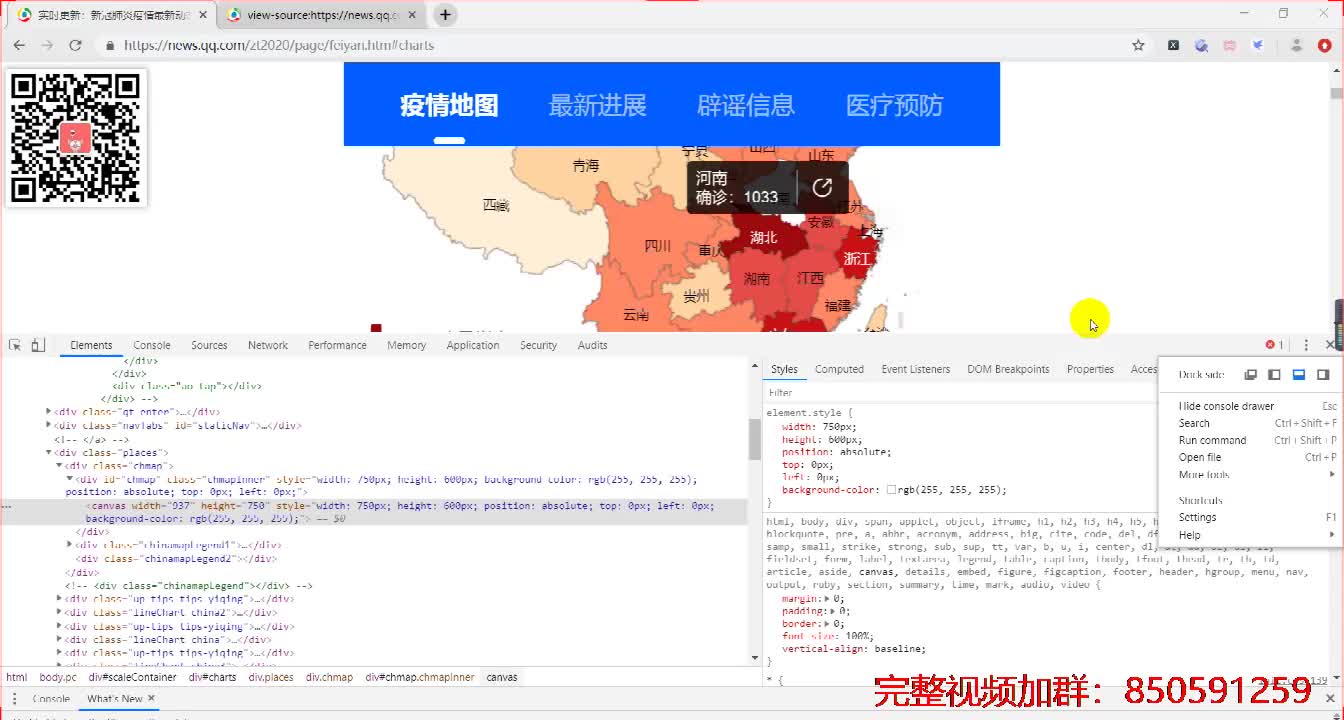The width and height of the screenshot is (1344, 720).
Task: Open the DOM Breakpoints tab
Action: (x=1008, y=369)
